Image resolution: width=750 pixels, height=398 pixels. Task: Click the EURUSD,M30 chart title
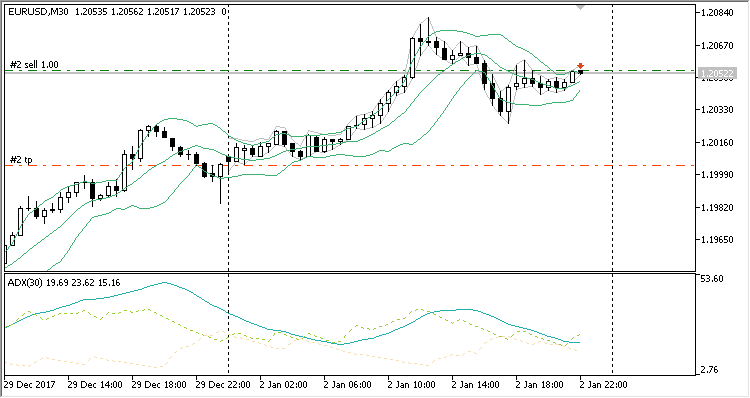coord(38,12)
